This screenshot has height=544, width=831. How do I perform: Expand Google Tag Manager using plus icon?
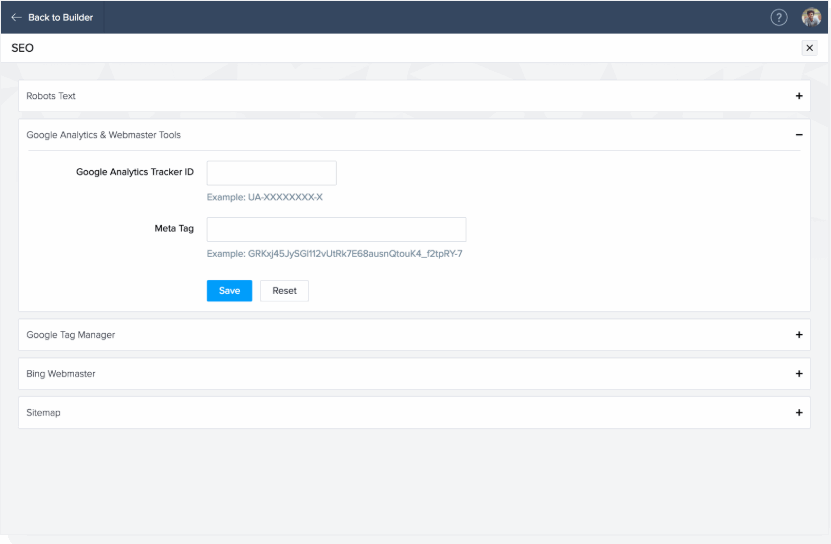tap(798, 335)
